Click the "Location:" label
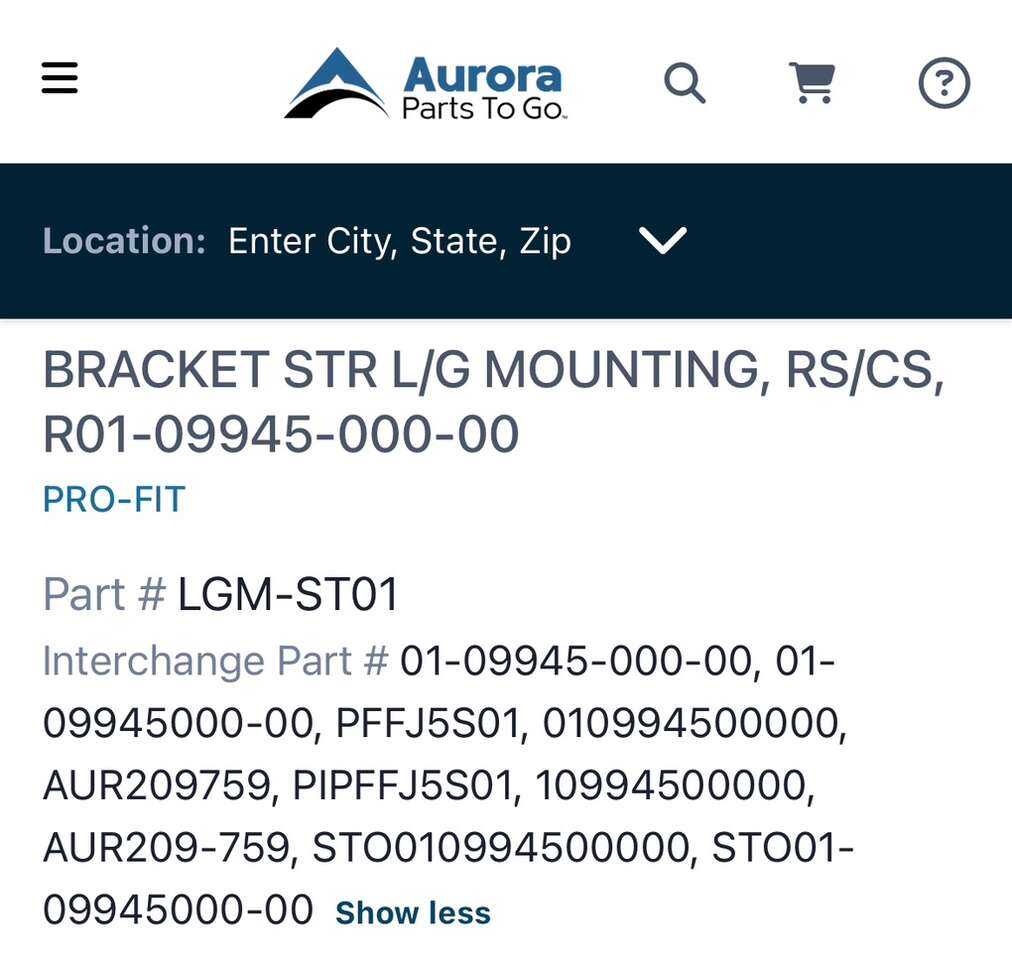This screenshot has height=960, width=1012. coord(124,241)
